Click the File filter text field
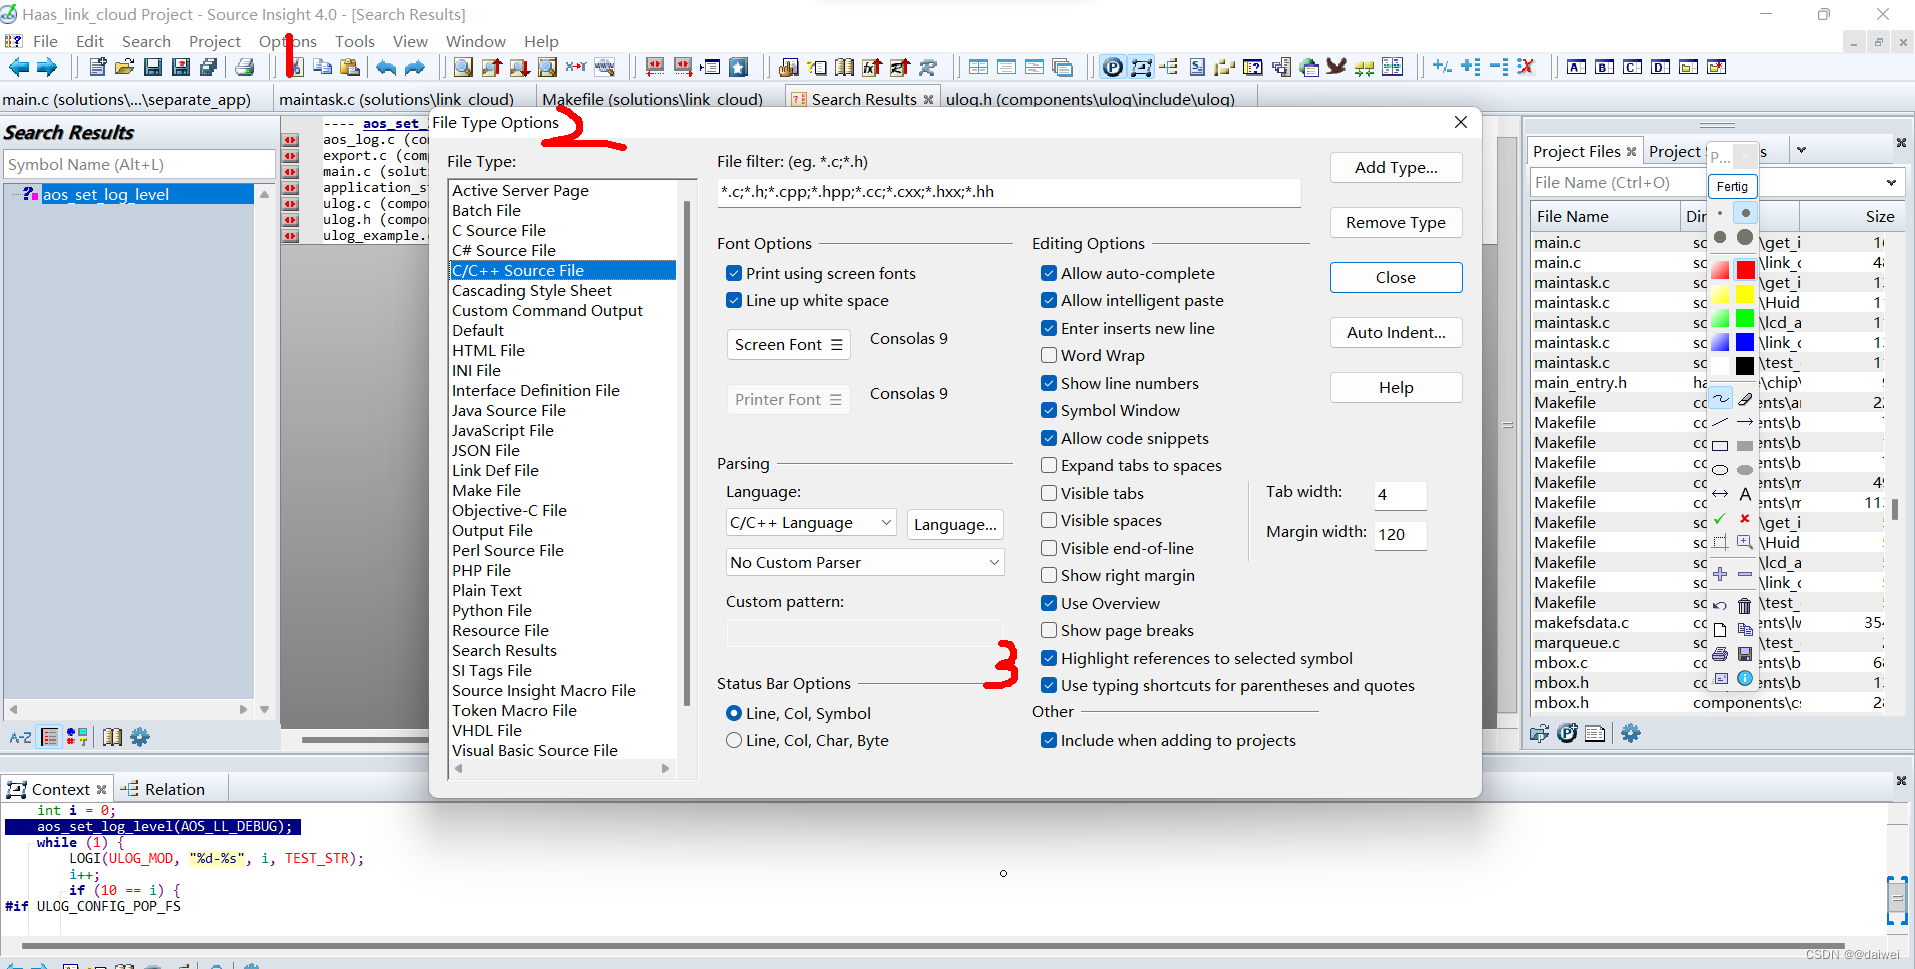Image resolution: width=1915 pixels, height=969 pixels. (x=1008, y=192)
